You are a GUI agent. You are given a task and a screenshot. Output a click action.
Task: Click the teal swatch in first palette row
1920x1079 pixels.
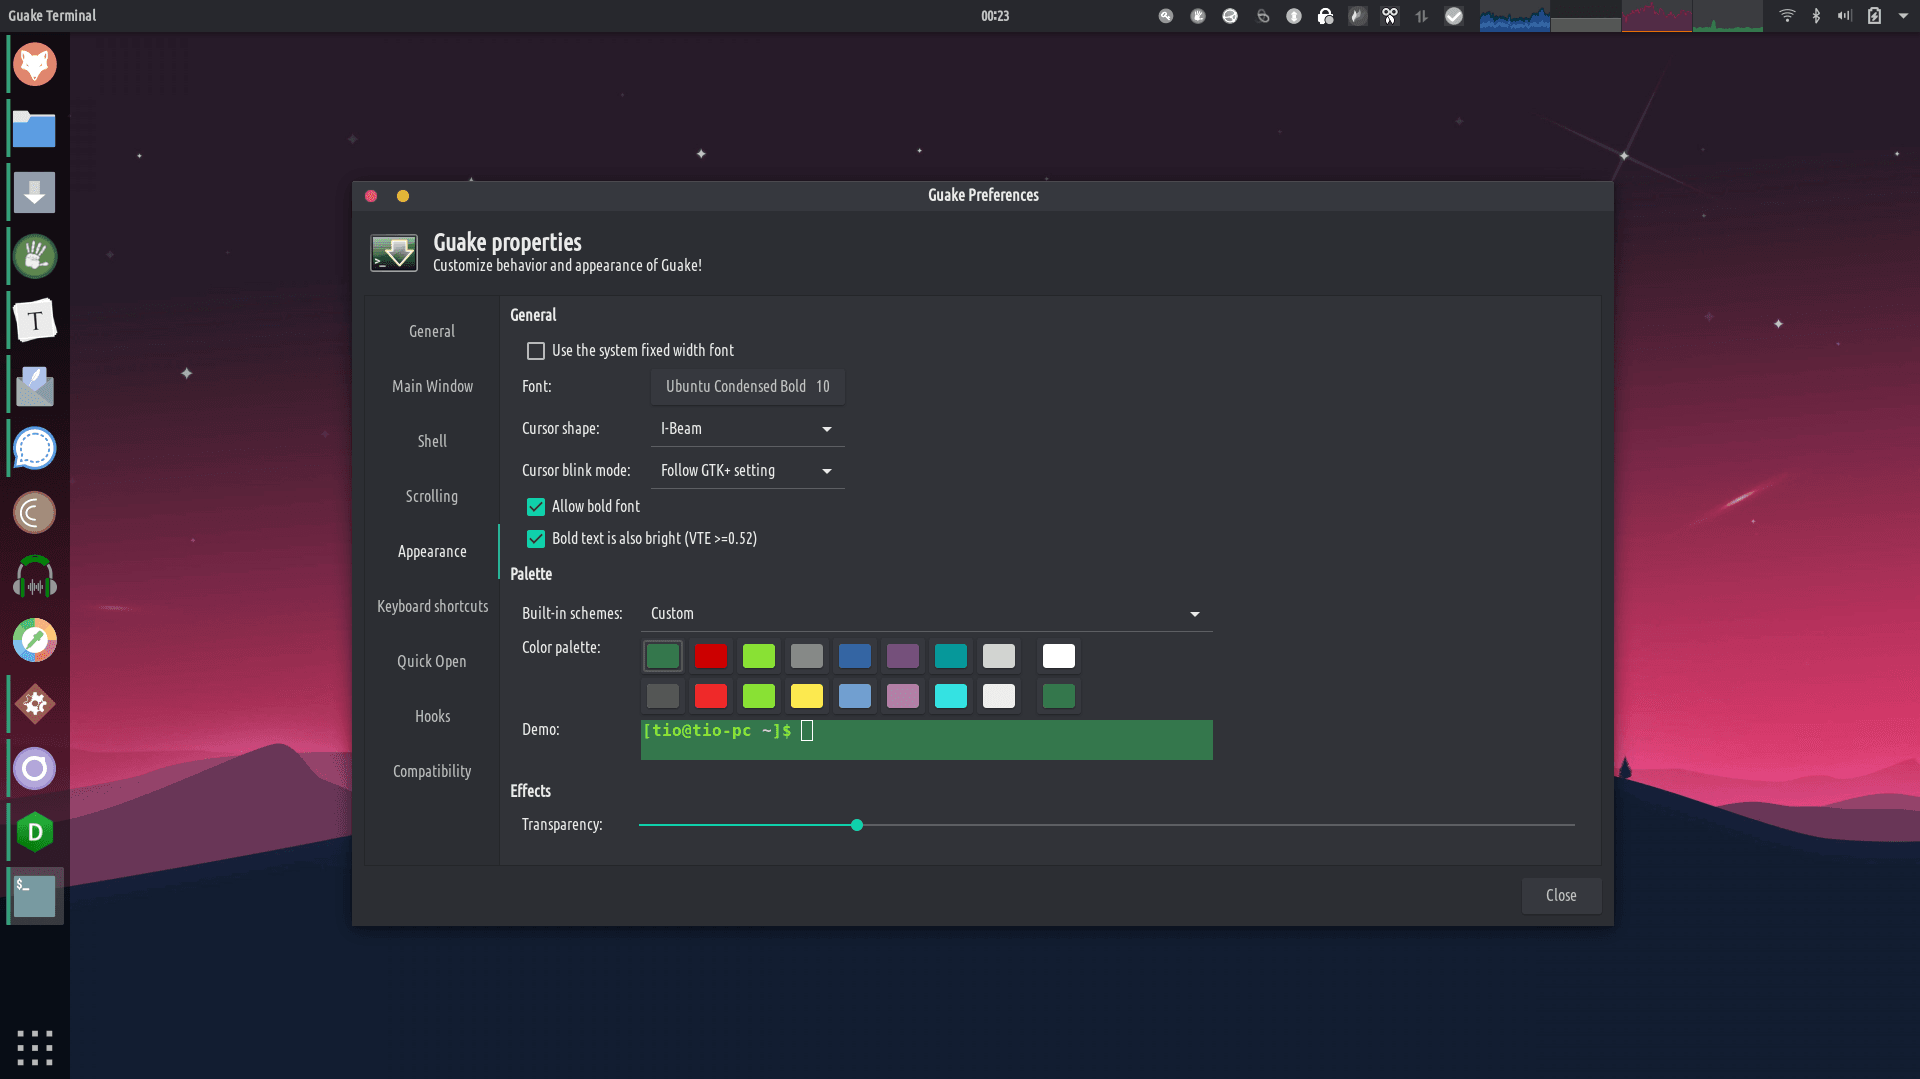coord(951,656)
